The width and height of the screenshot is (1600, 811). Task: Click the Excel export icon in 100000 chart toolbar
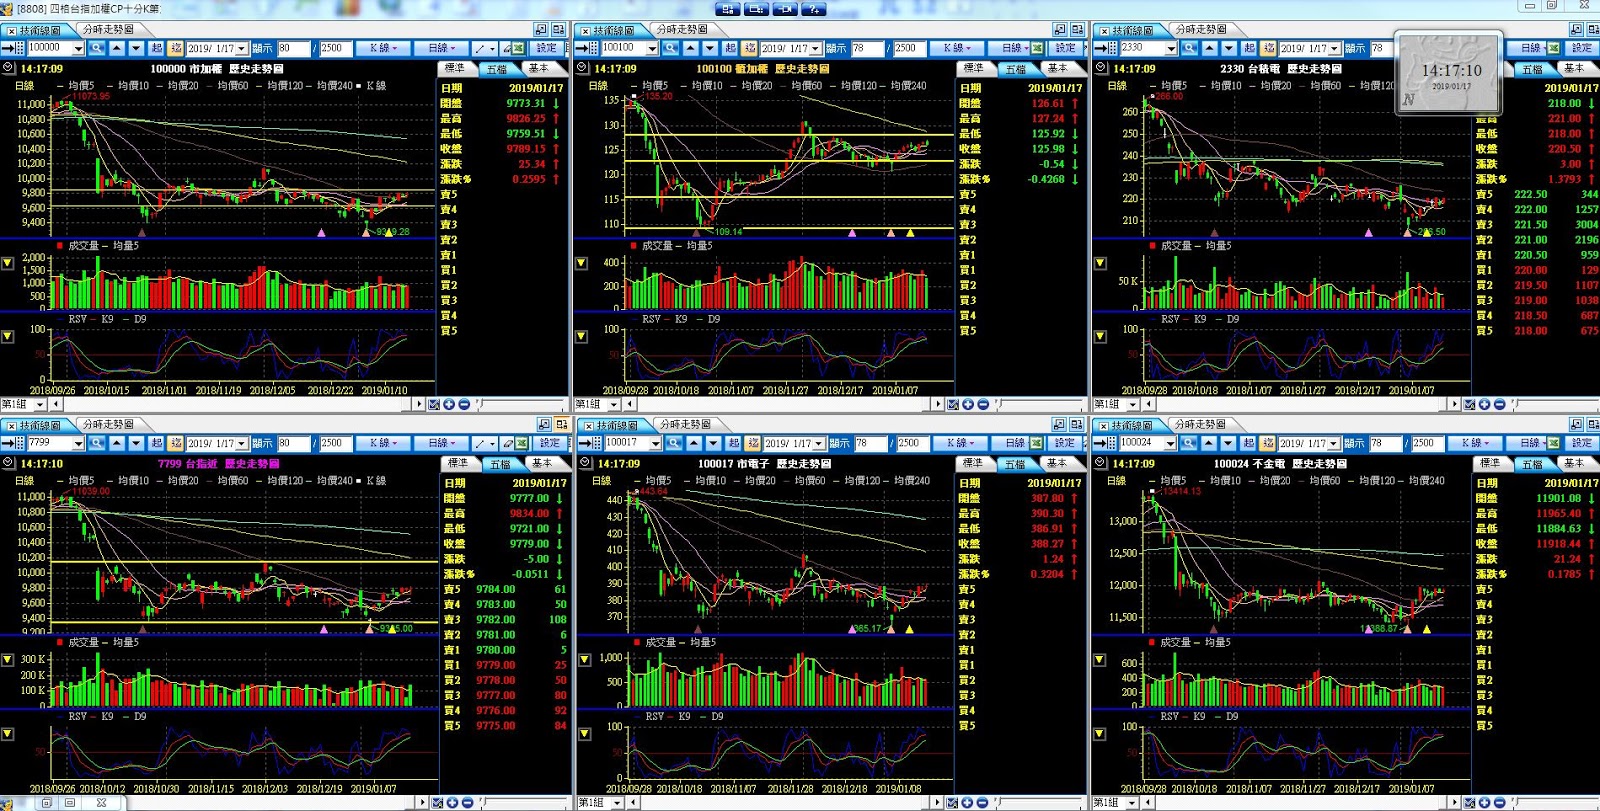coord(520,48)
